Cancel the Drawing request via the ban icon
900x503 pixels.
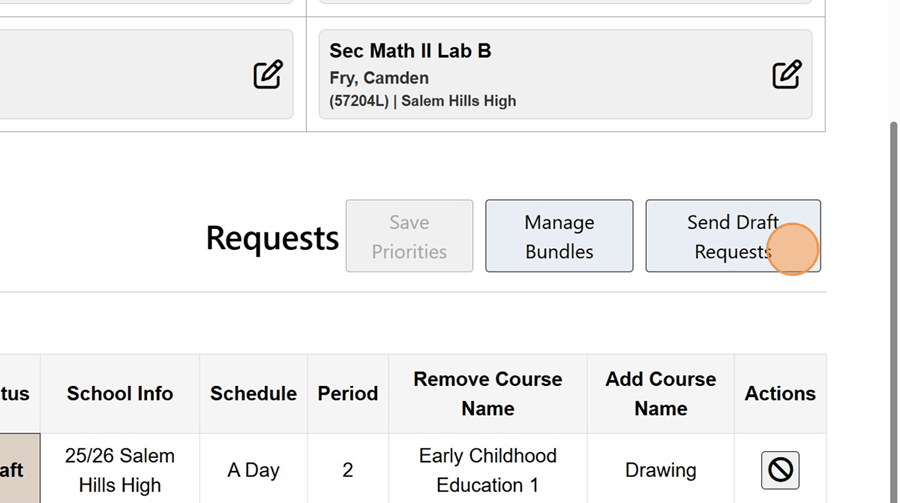point(780,470)
